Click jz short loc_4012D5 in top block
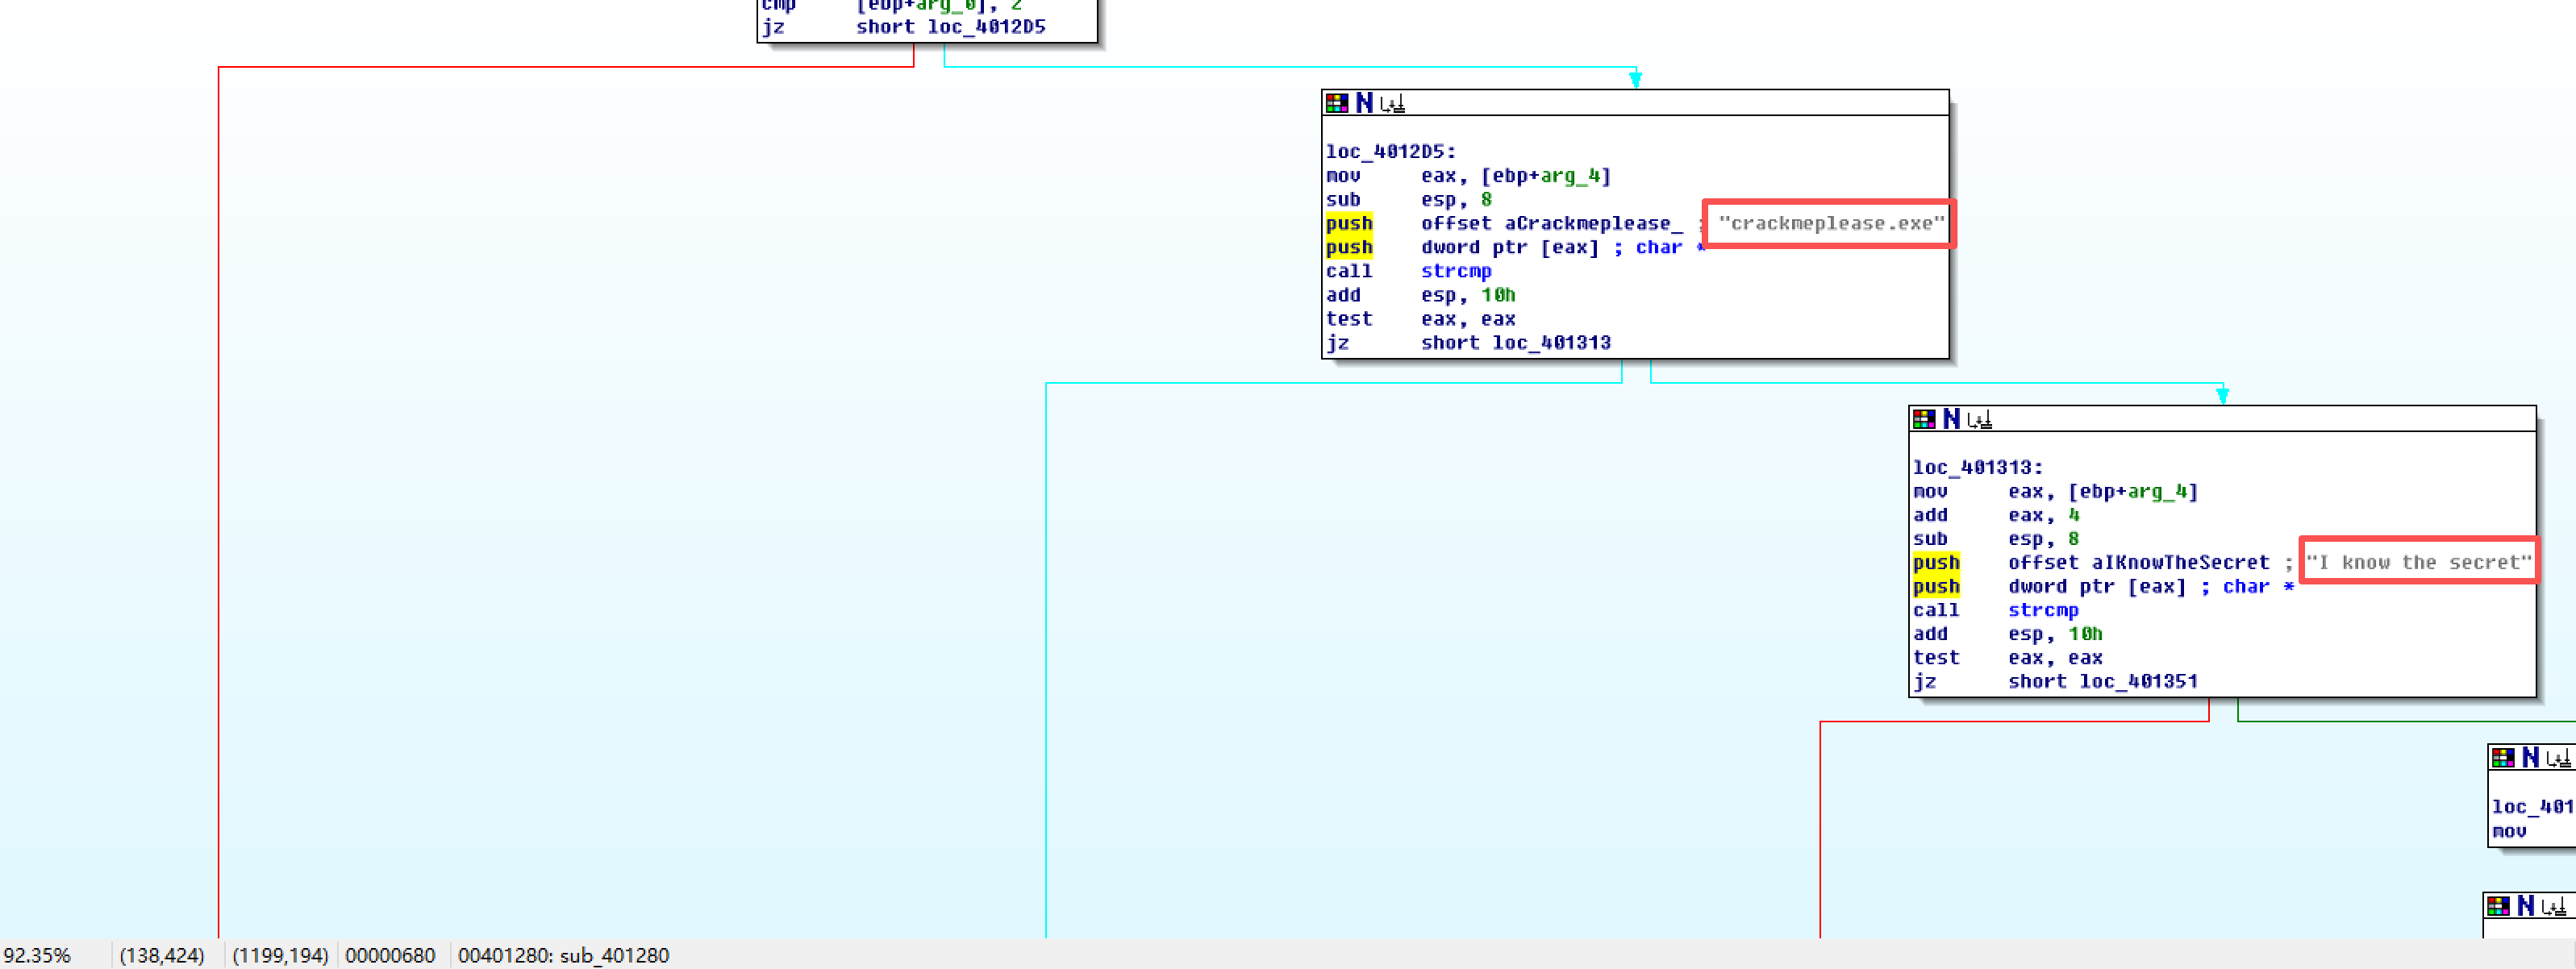2576x969 pixels. [x=949, y=27]
